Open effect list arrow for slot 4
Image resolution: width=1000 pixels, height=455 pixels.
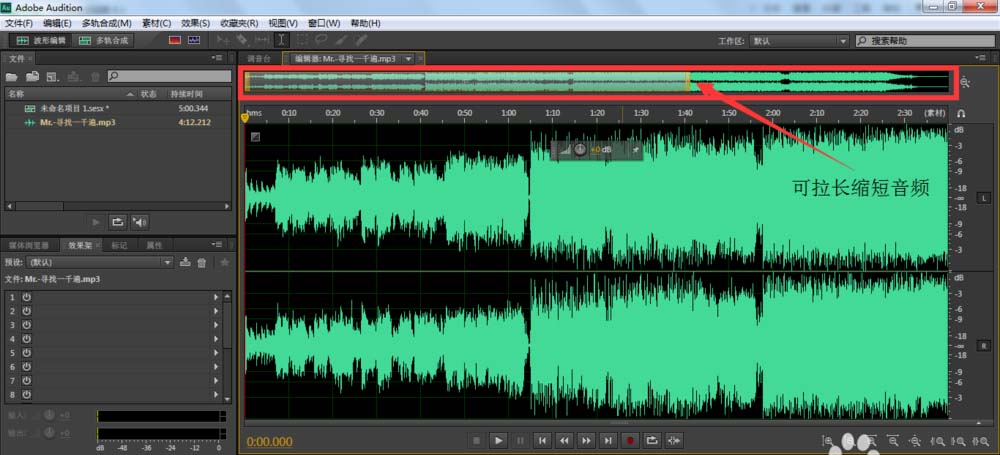[x=216, y=339]
